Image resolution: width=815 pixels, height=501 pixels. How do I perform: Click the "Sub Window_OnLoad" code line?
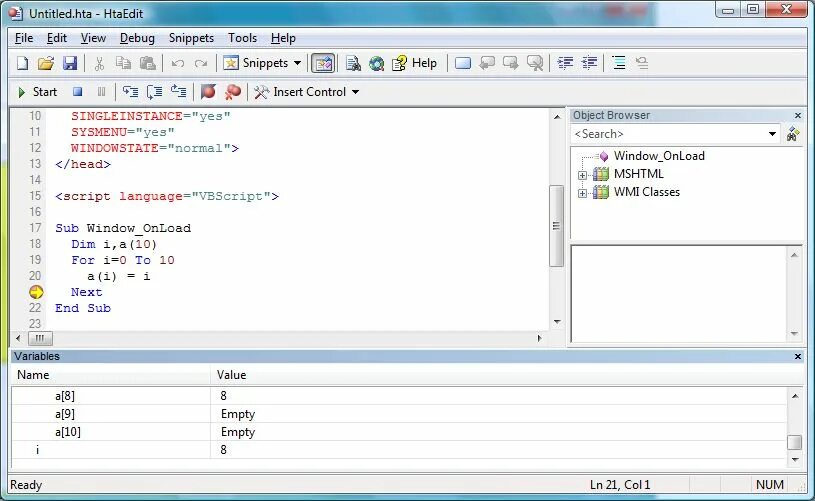point(123,228)
